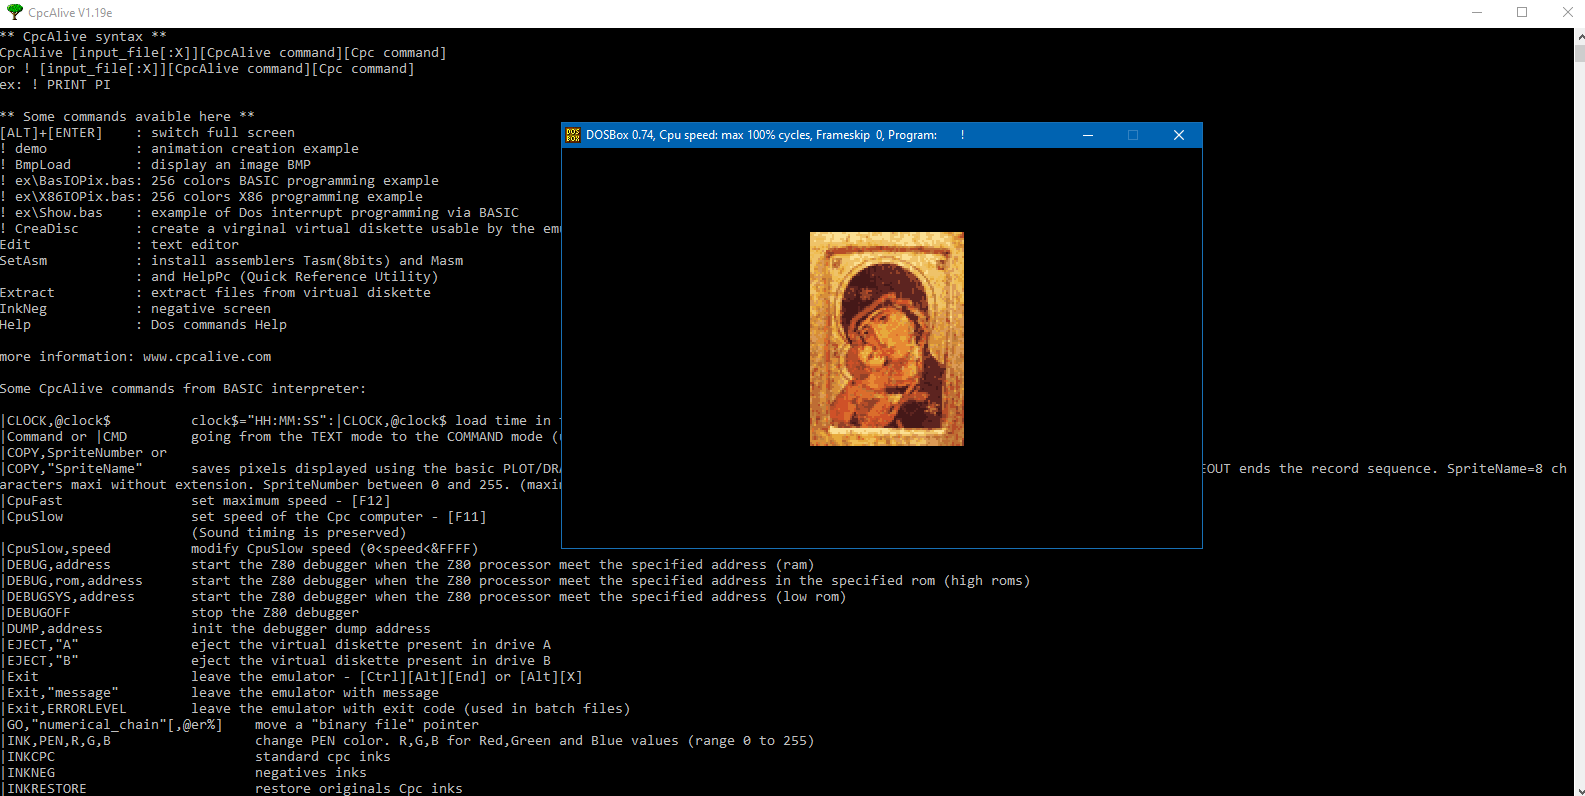This screenshot has height=796, width=1585.
Task: Click the religious icon painting in DOSBox
Action: [886, 339]
